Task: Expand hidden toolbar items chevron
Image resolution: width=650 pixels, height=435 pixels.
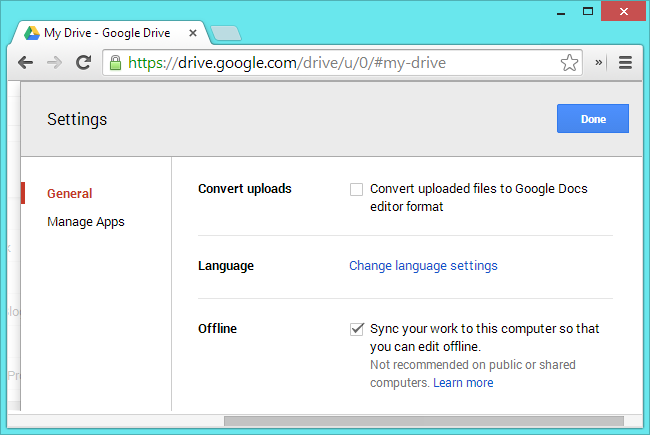Action: click(x=599, y=62)
